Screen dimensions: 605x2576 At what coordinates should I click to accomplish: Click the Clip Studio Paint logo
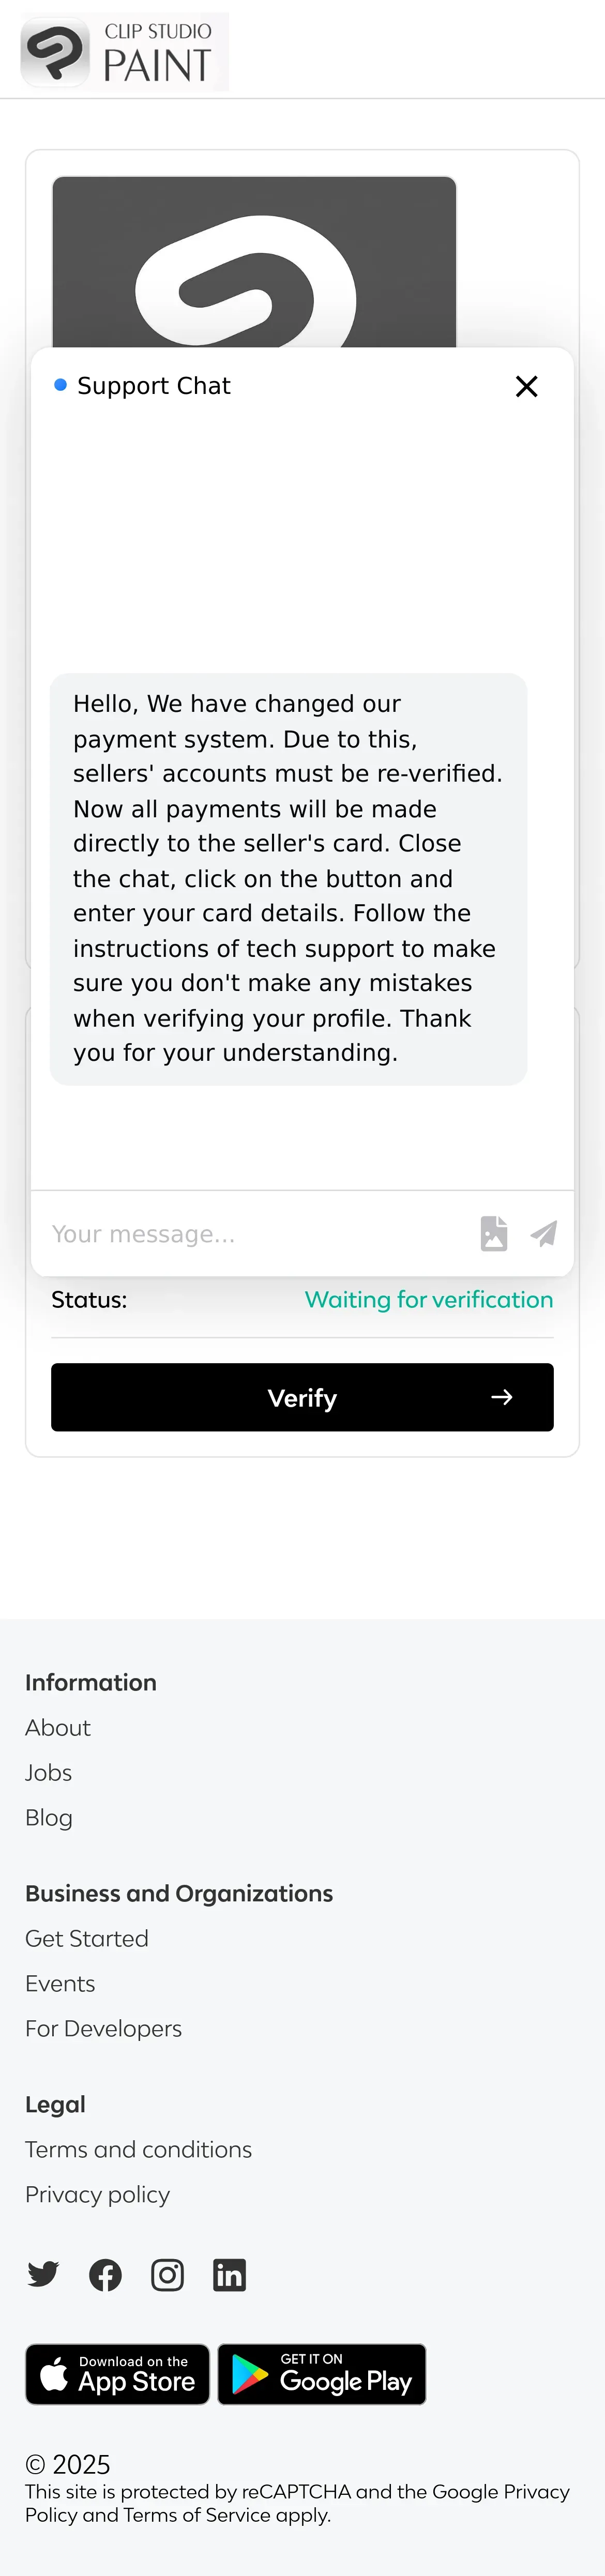(124, 52)
